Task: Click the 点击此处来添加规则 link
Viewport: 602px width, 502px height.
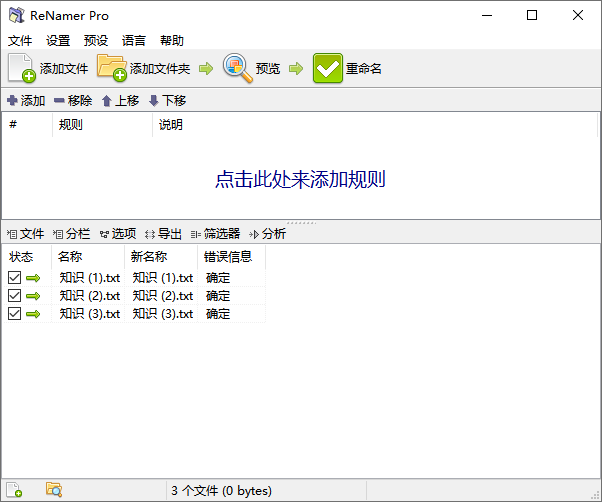Action: coord(300,179)
